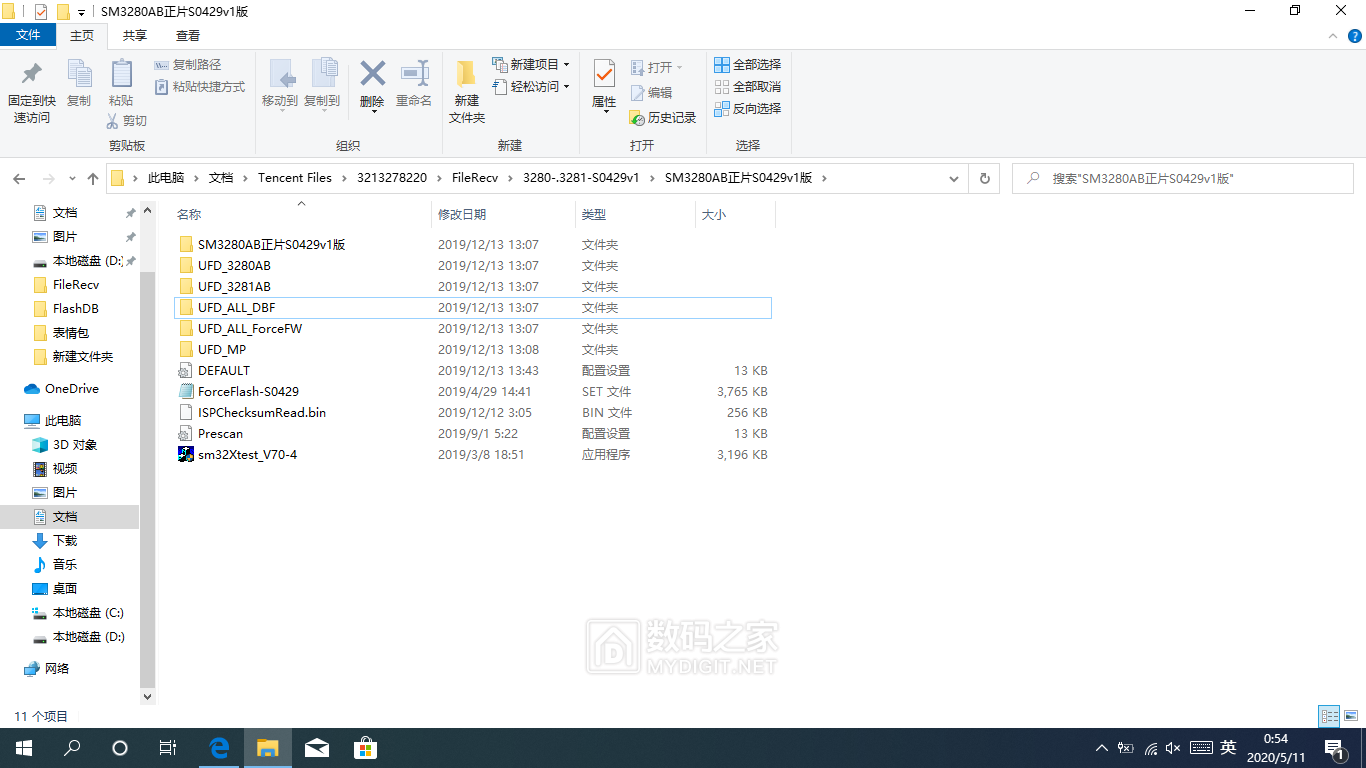Select sm32Xtest_V70-4 application
This screenshot has height=768, width=1366.
(472, 454)
